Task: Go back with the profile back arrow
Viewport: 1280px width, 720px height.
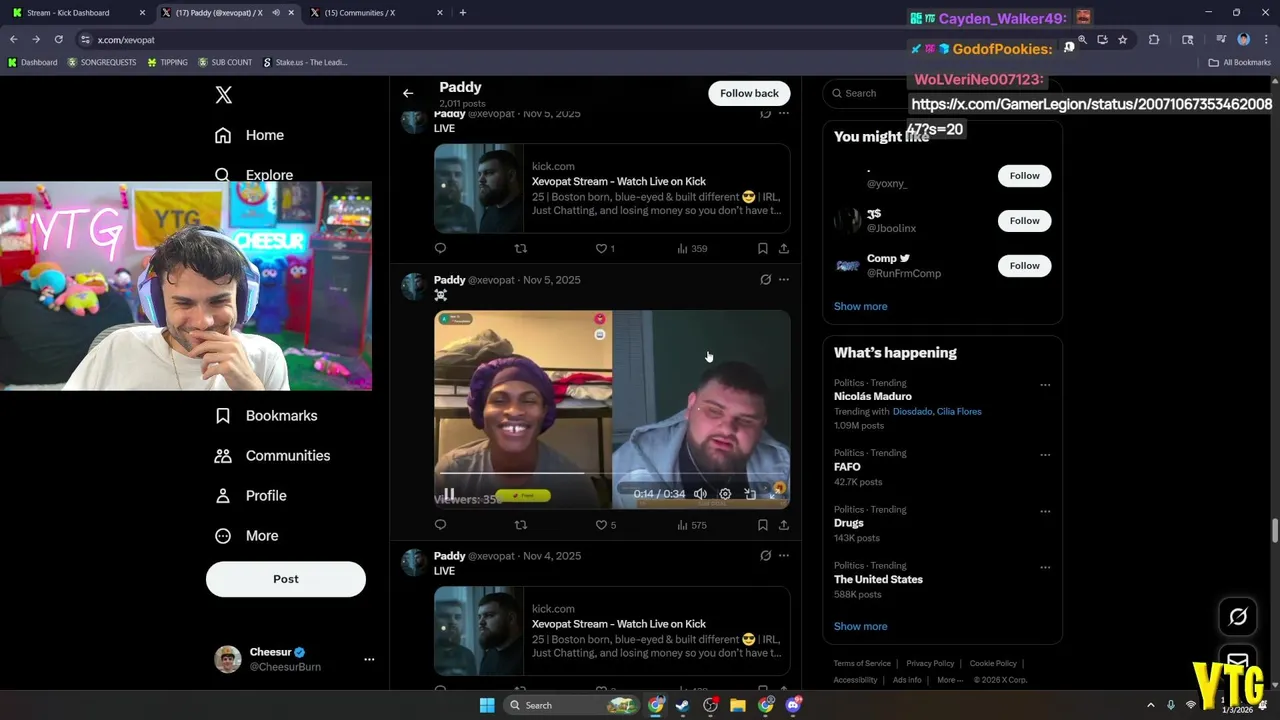Action: [408, 93]
